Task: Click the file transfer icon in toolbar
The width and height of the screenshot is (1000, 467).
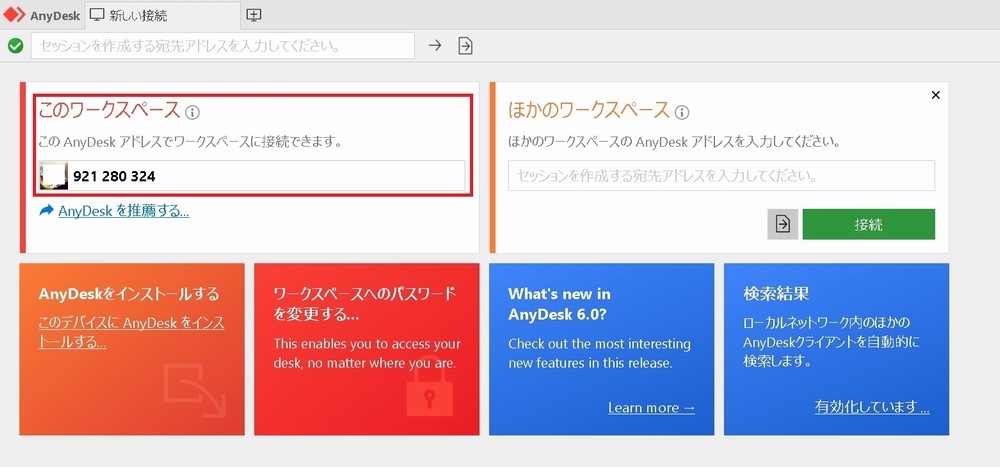Action: tap(466, 46)
